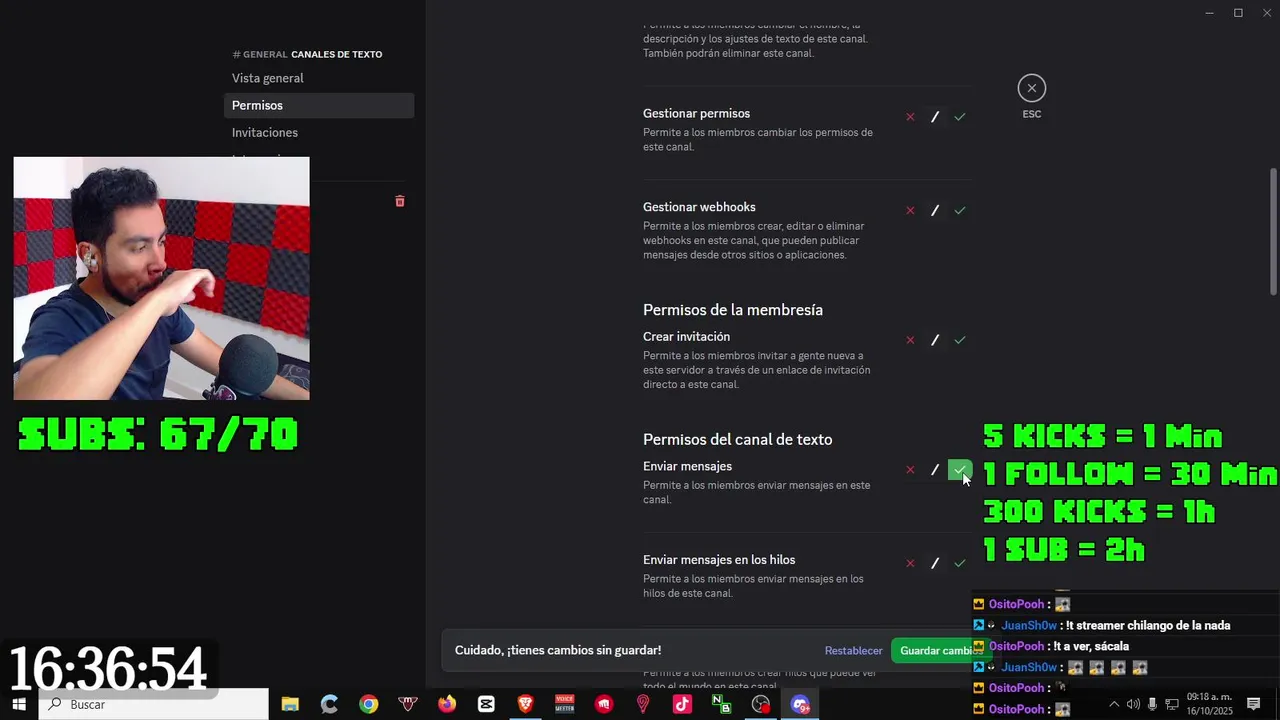Expand the hidden system tray icons chevron
Screen dimensions: 1280x720
[x=1114, y=704]
